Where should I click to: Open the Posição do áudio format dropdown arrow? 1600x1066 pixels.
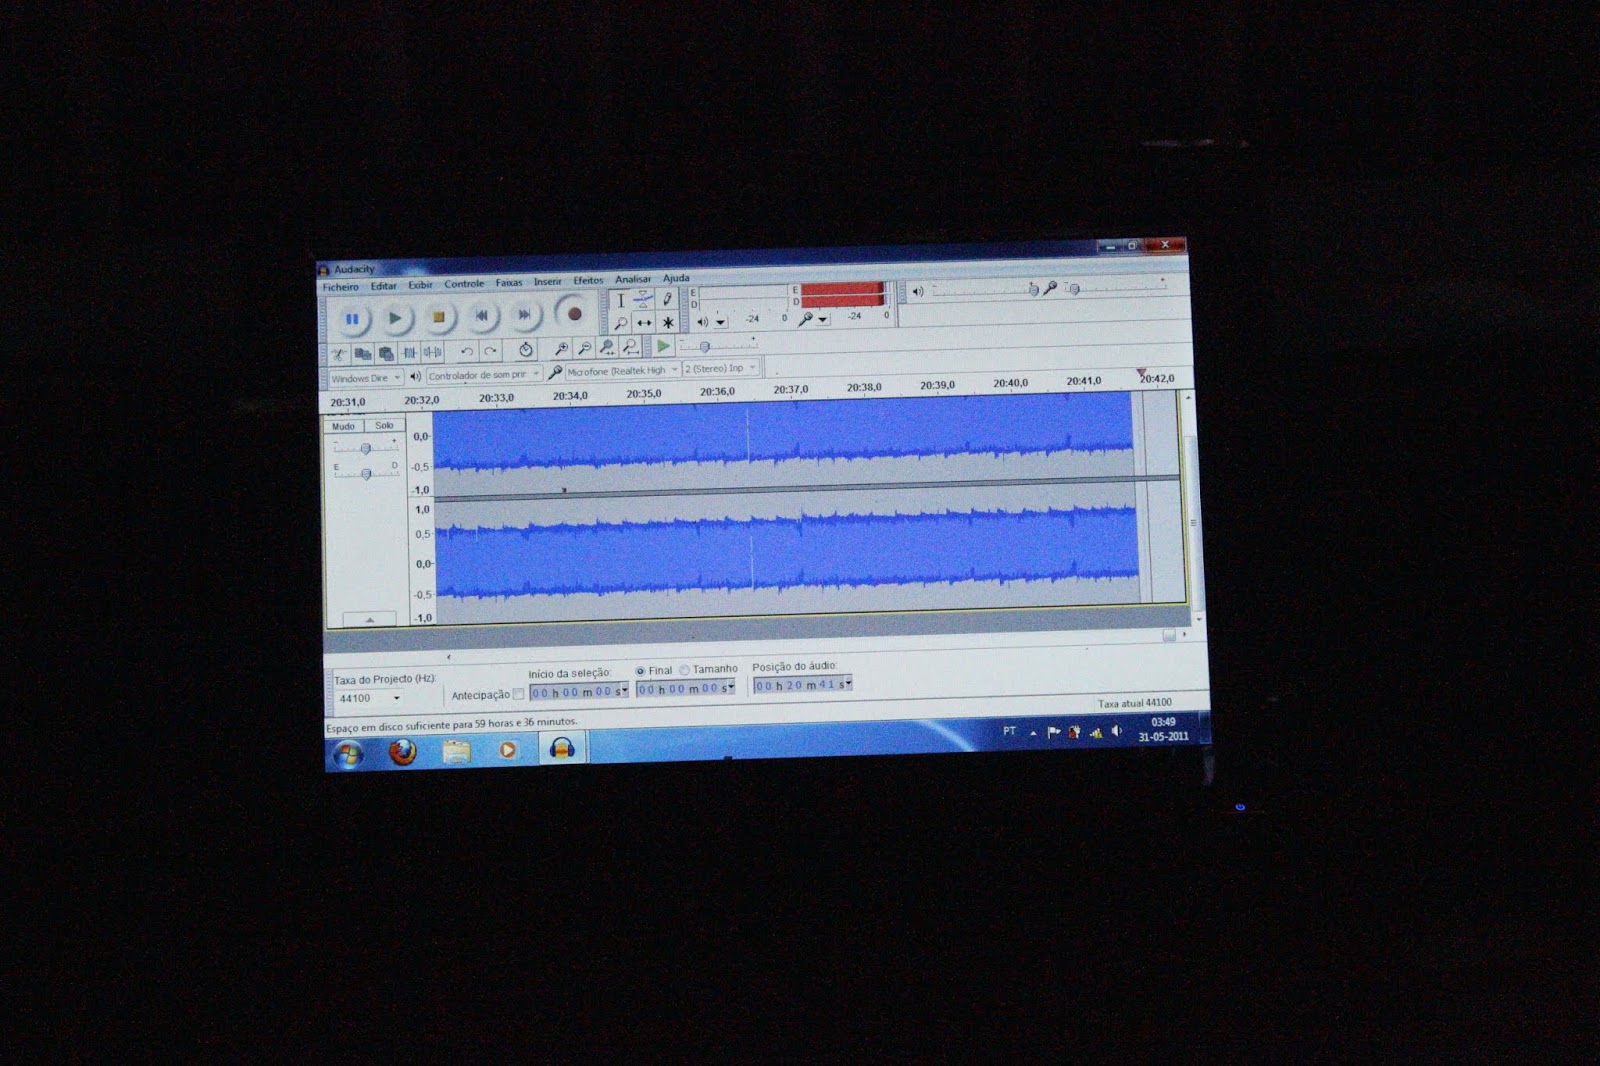click(848, 684)
